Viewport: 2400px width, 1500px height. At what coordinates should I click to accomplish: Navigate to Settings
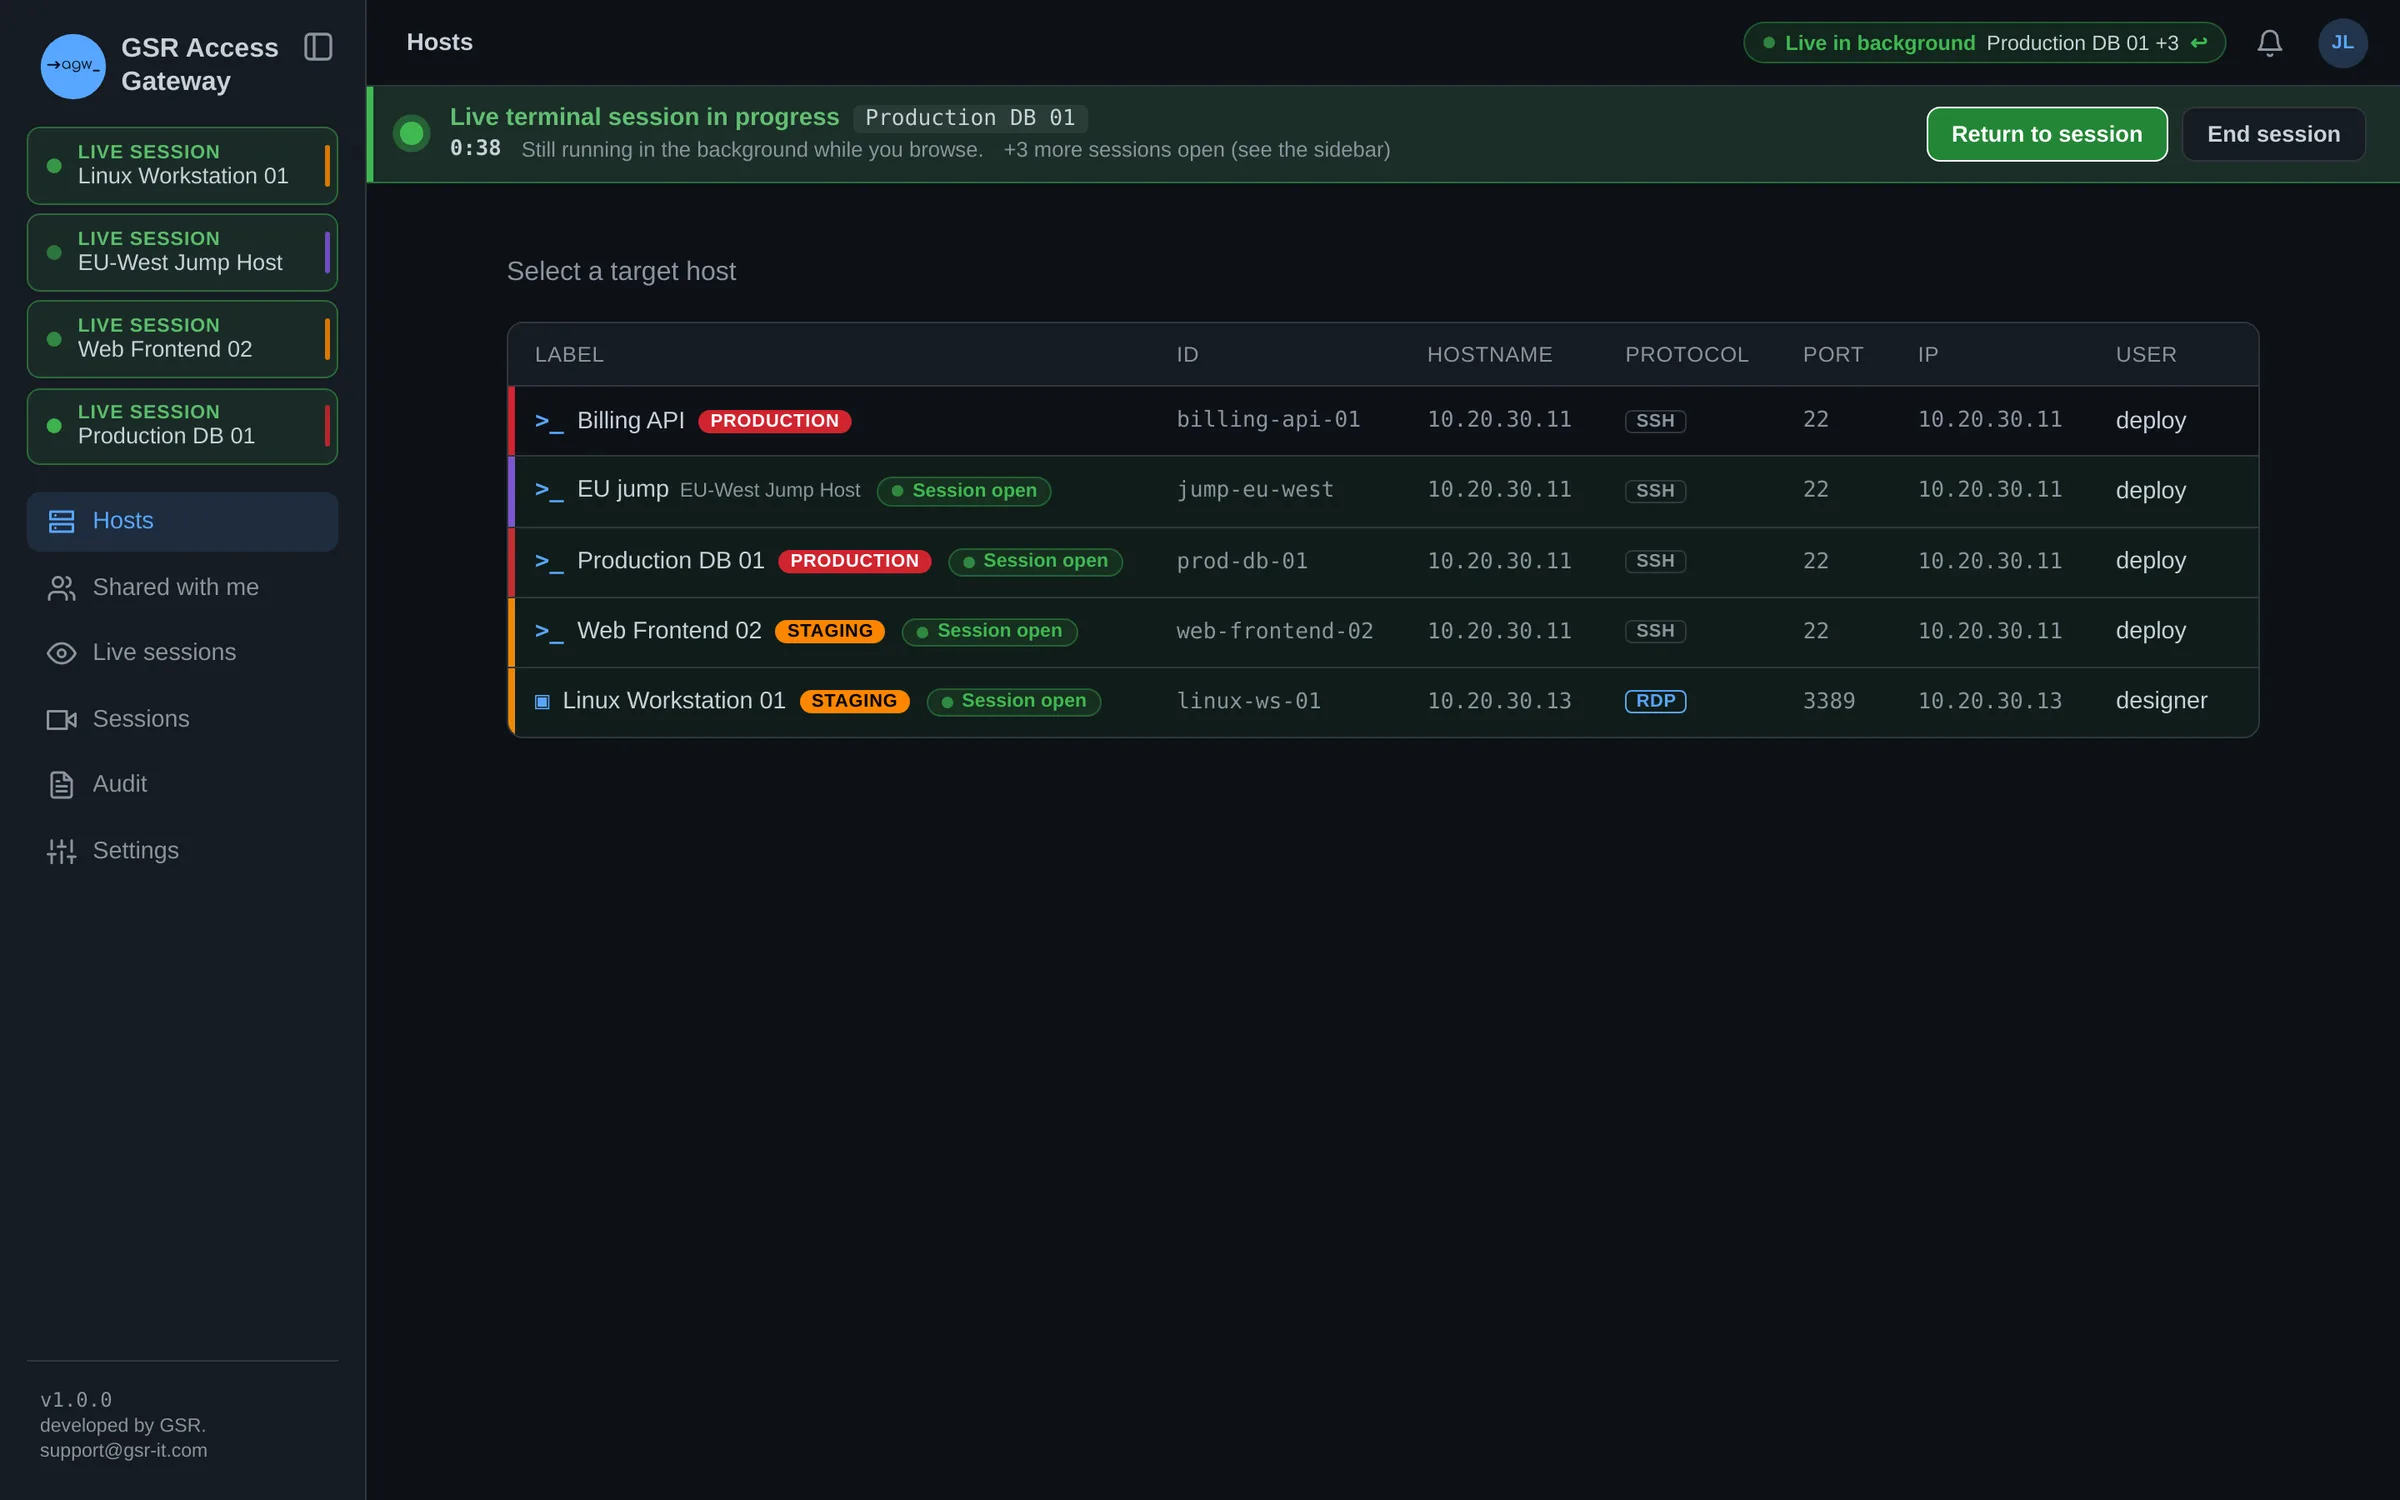[x=182, y=851]
